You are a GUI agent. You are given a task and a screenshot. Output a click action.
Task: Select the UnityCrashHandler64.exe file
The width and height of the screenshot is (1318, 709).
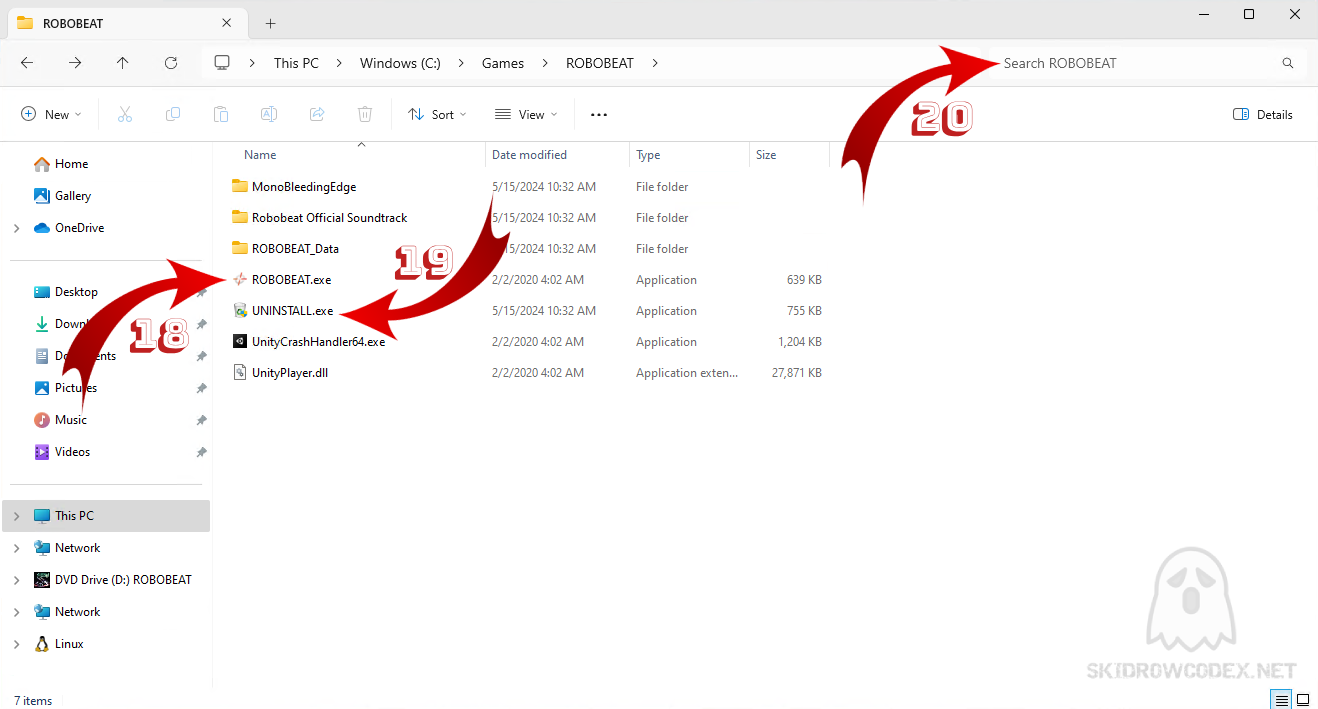coord(318,342)
